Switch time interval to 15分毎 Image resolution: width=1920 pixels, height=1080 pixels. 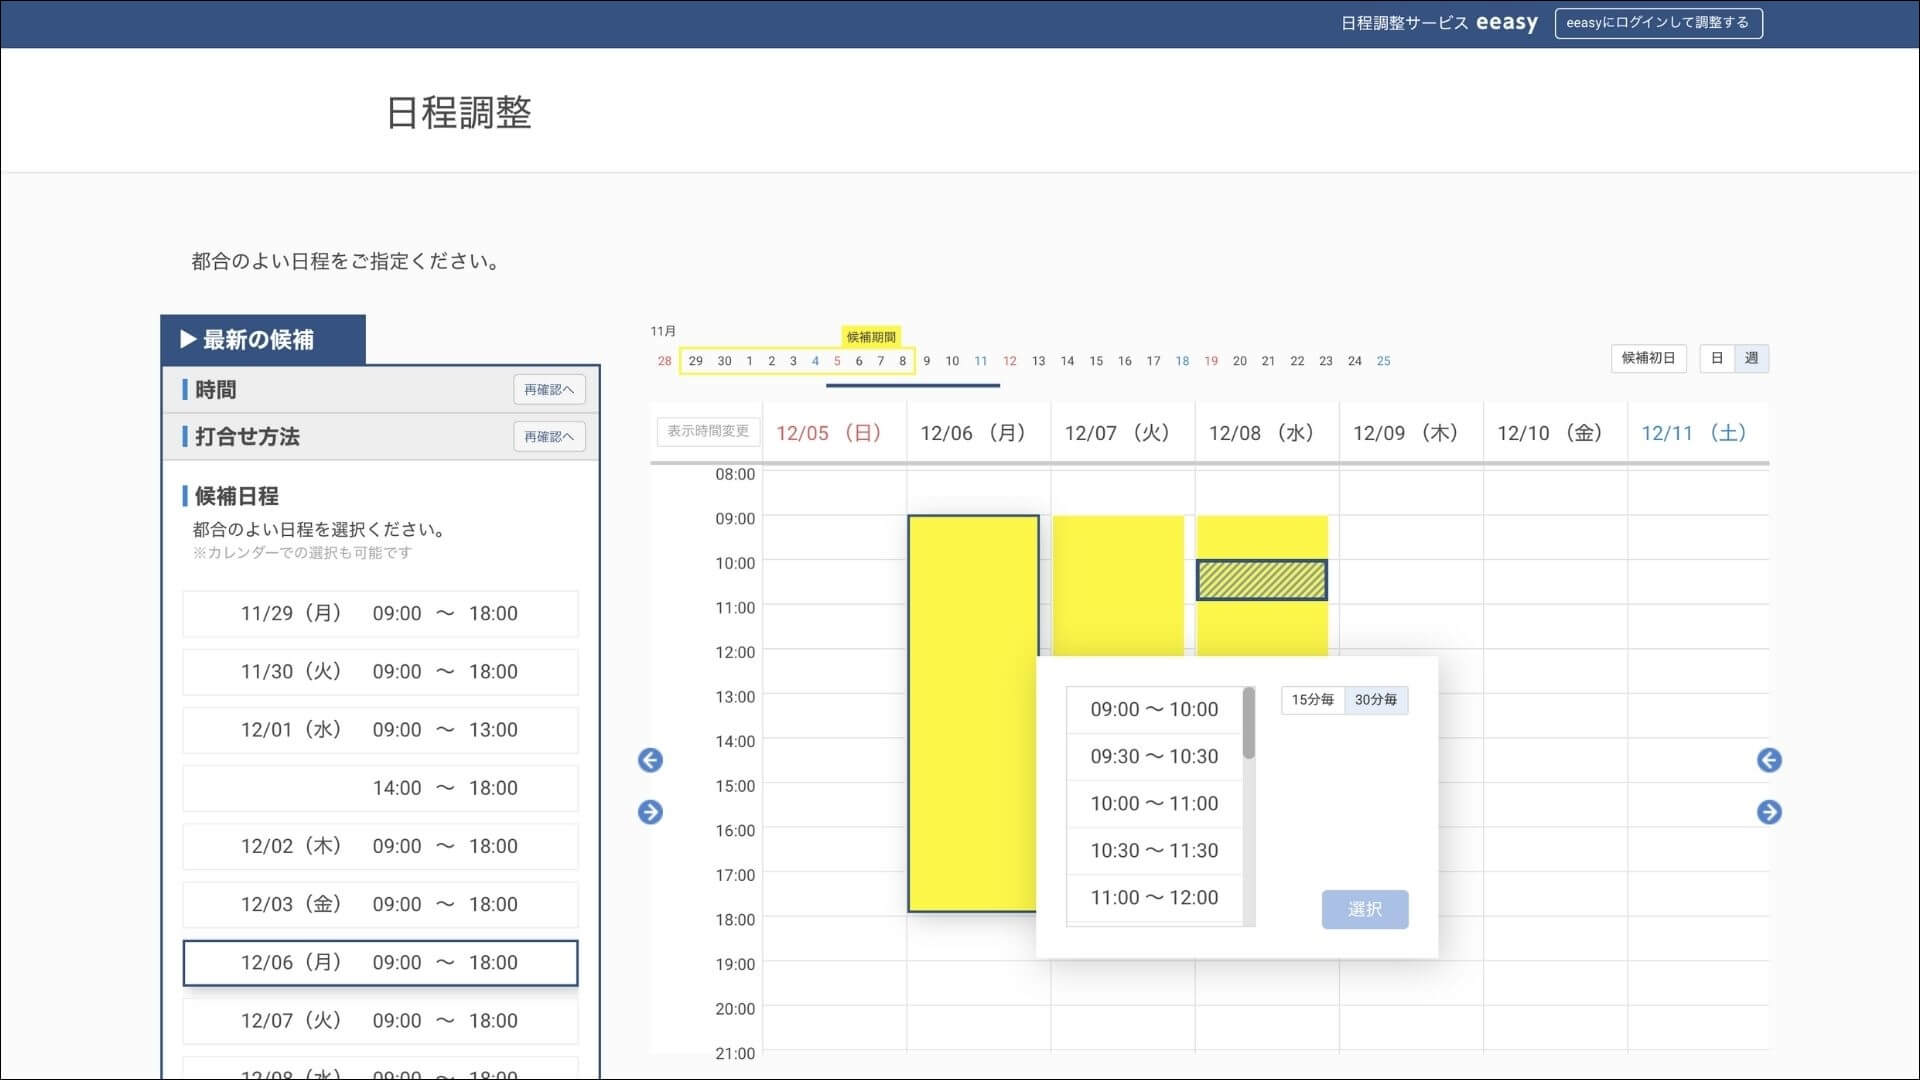pos(1313,700)
